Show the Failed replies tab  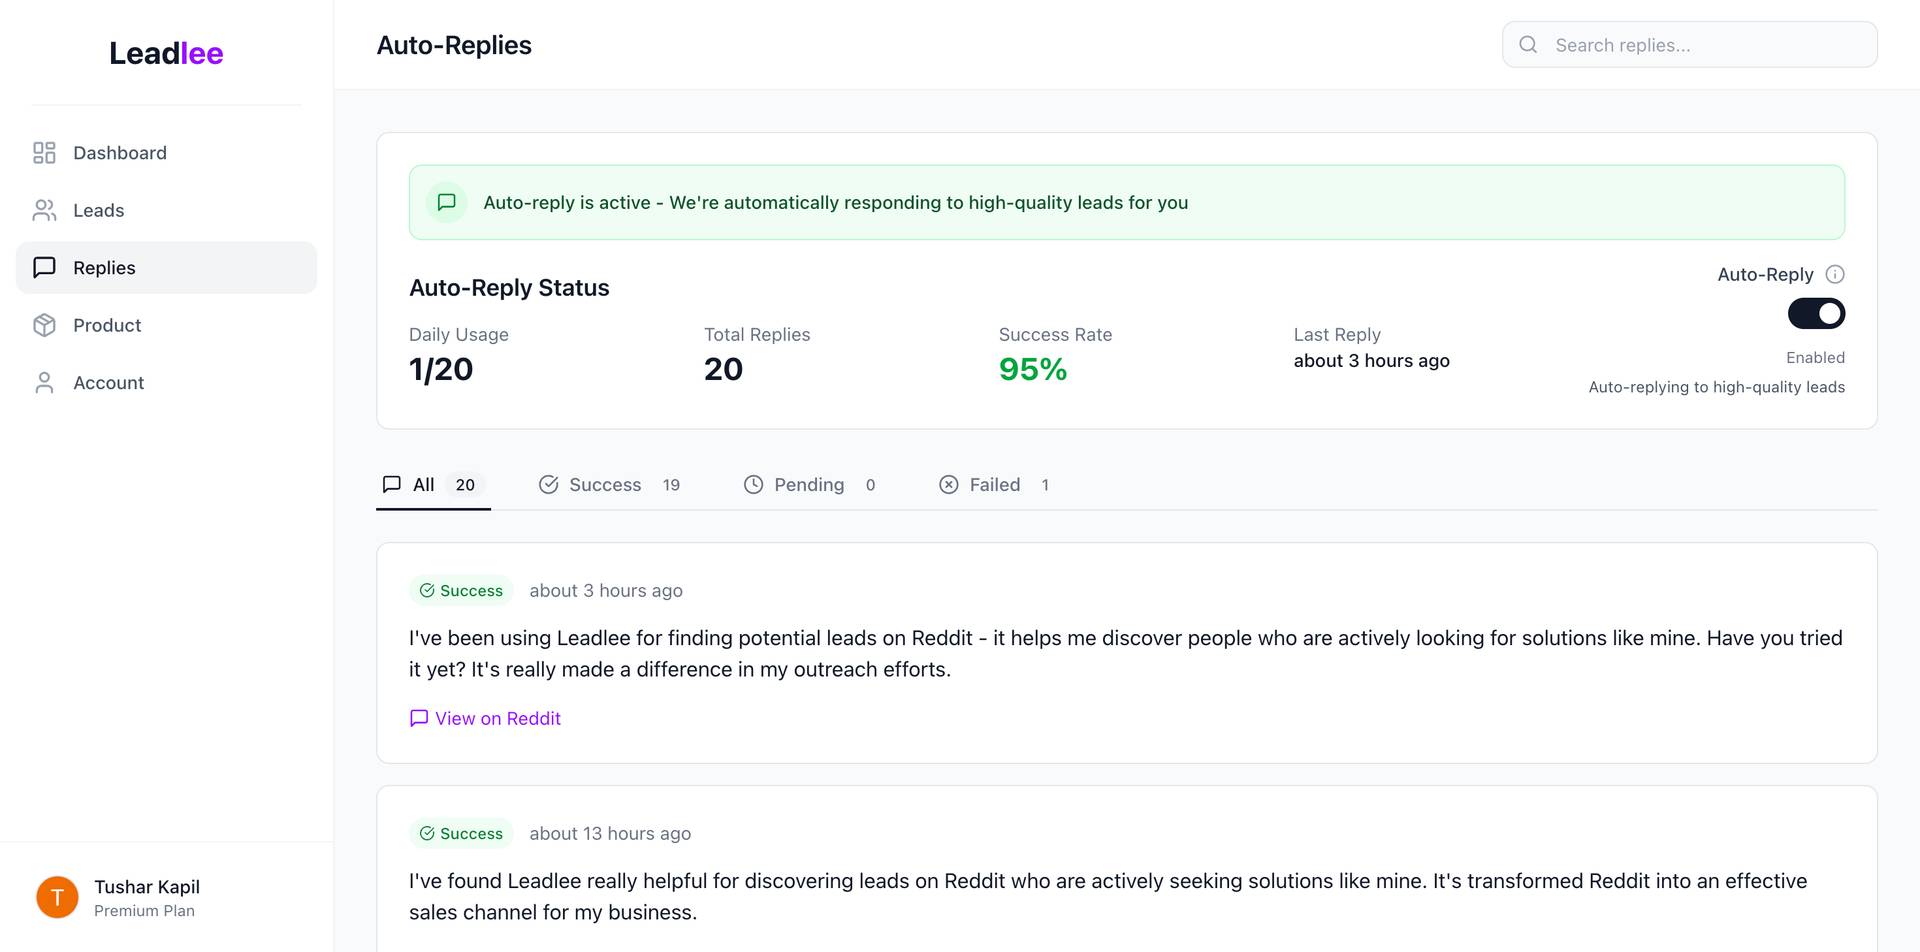994,485
